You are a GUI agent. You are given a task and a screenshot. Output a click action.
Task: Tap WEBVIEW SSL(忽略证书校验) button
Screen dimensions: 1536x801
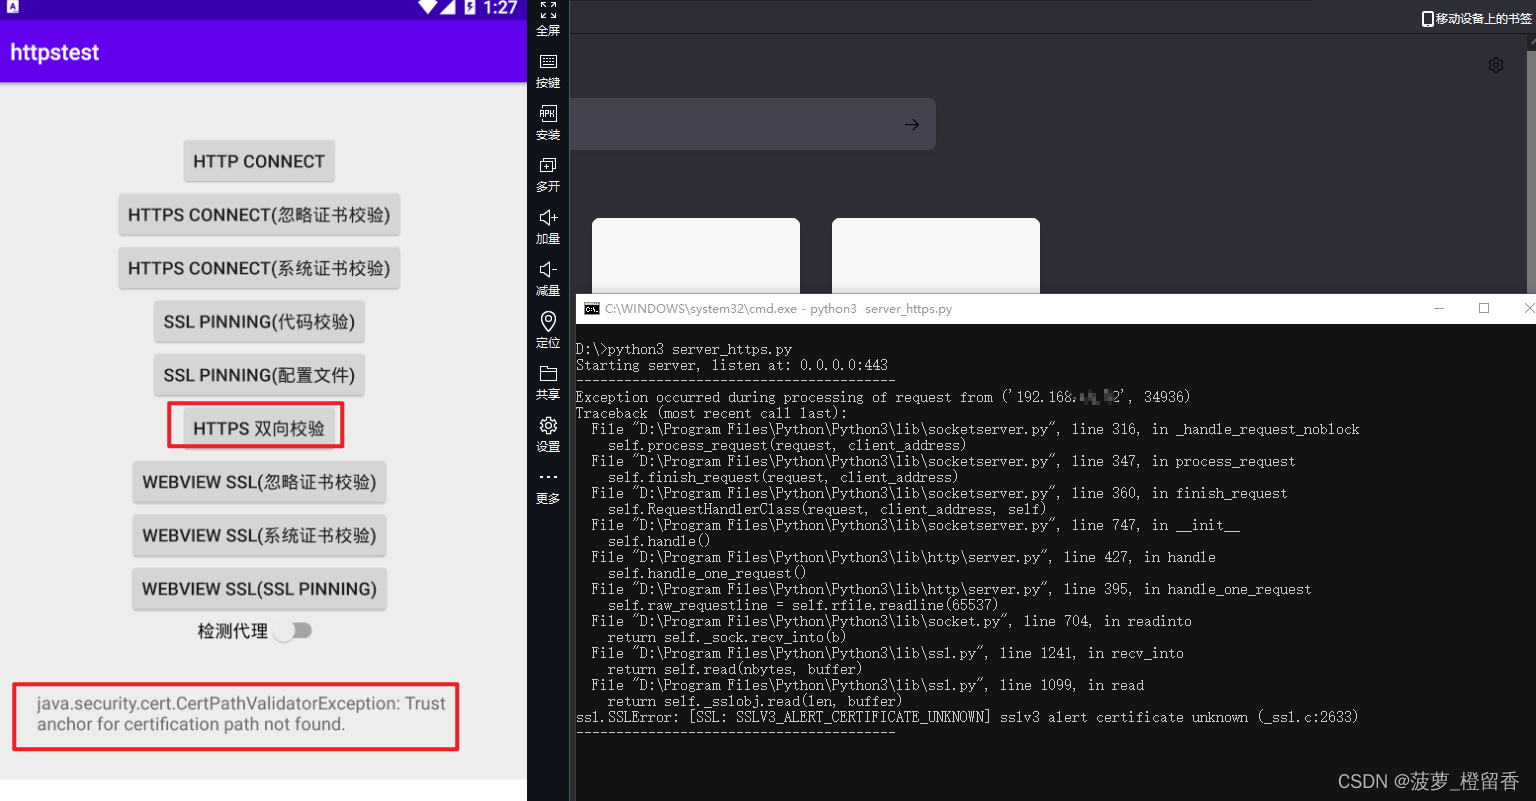(259, 482)
